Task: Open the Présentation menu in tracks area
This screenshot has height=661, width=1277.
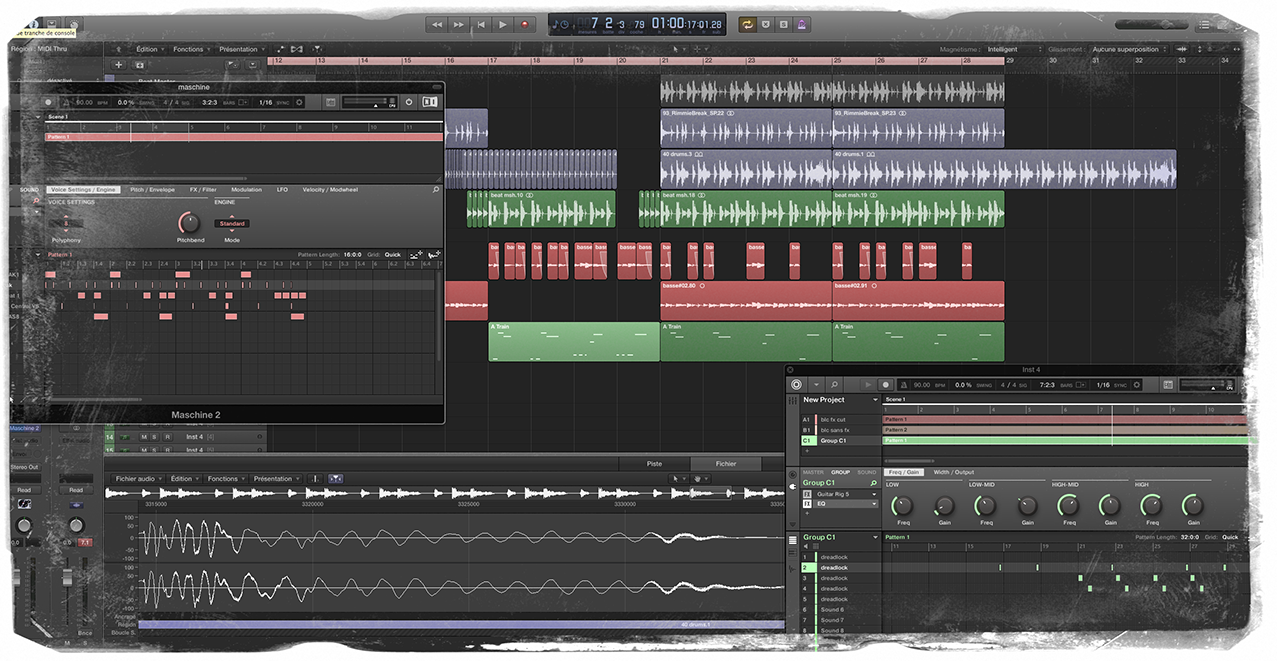Action: pos(241,49)
